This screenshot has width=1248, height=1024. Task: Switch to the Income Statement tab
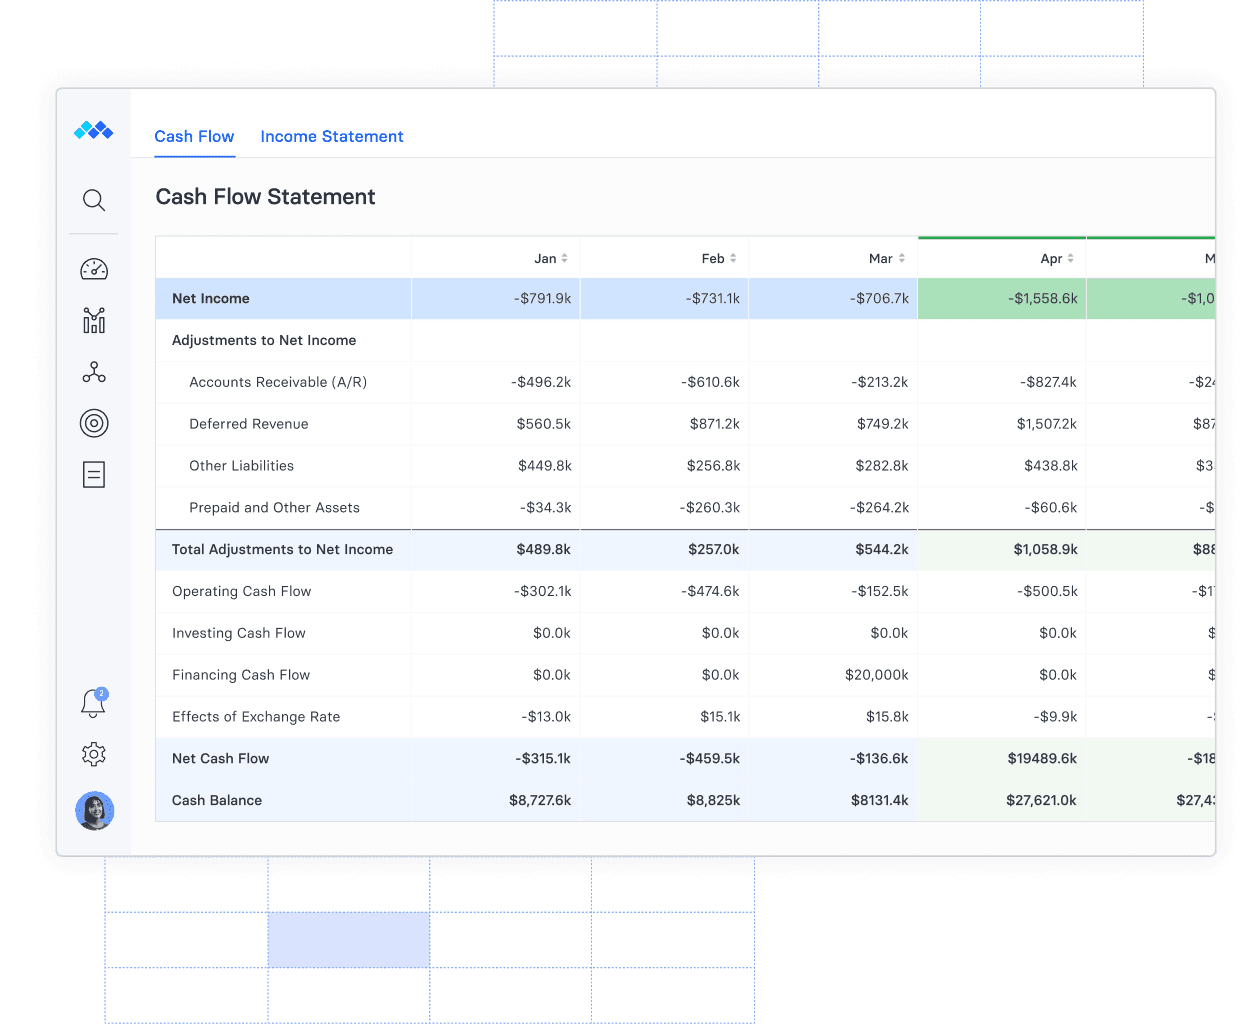click(x=332, y=136)
